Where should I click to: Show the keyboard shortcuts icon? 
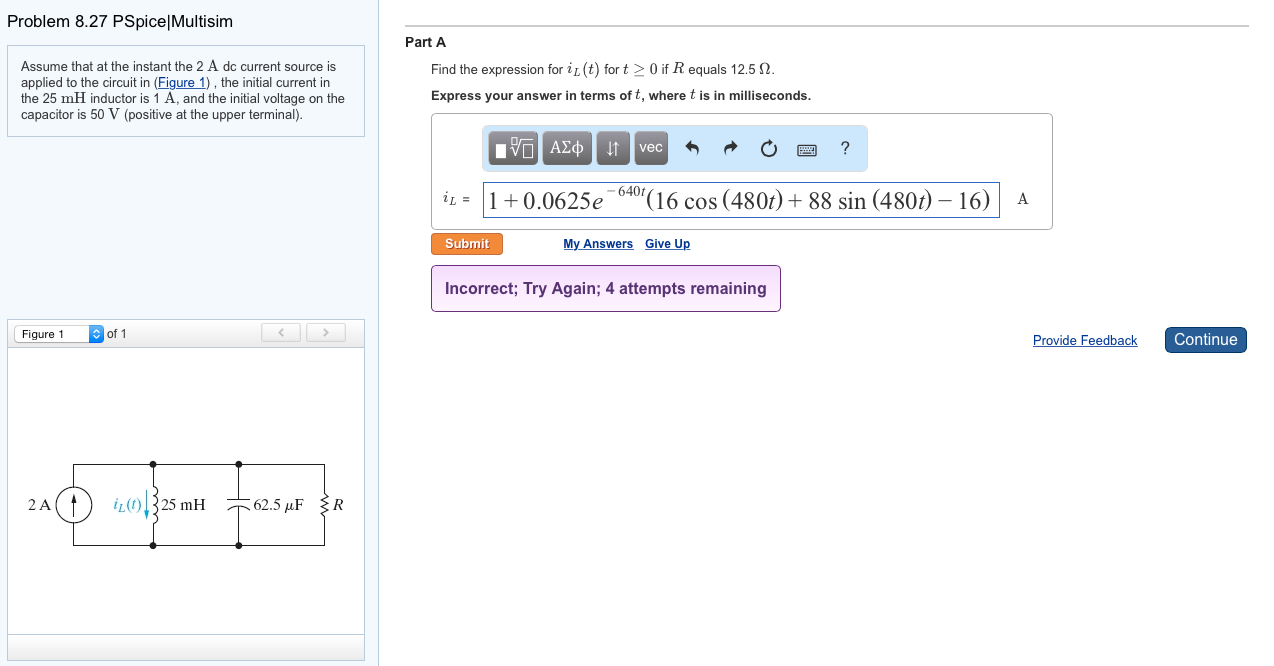(x=807, y=150)
